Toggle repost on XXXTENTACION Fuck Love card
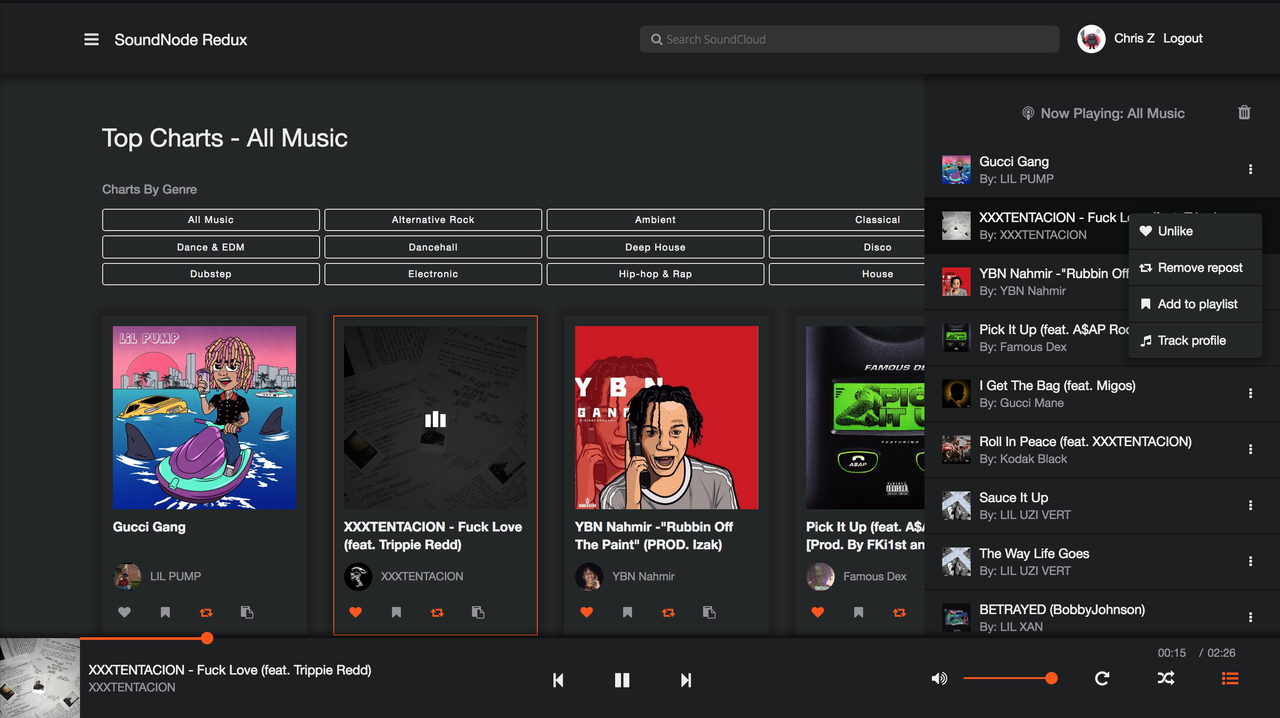The height and width of the screenshot is (718, 1280). point(437,612)
